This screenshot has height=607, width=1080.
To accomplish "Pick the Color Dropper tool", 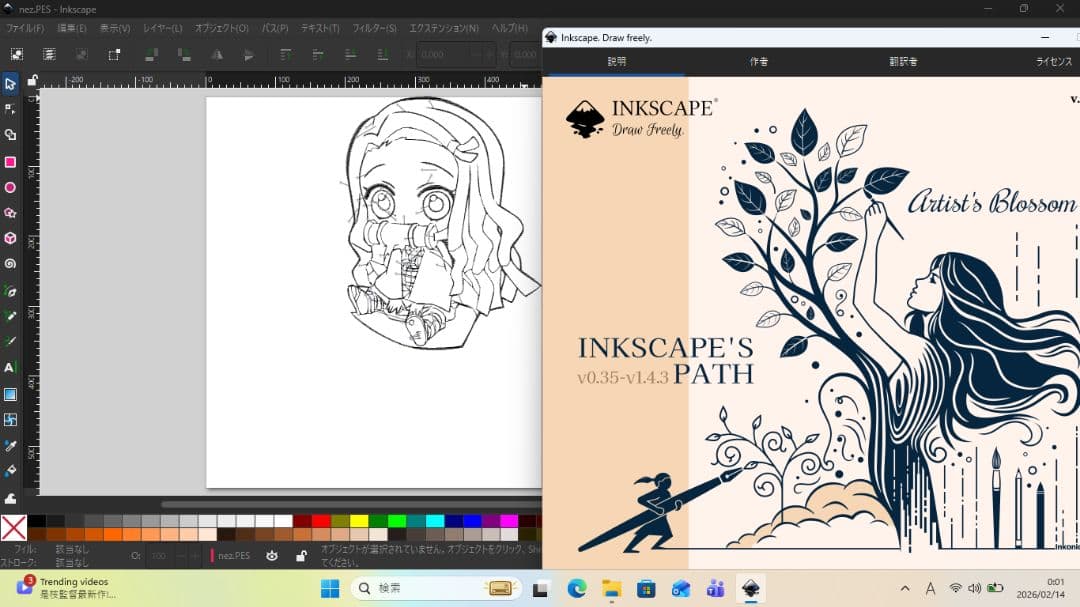I will pos(10,445).
